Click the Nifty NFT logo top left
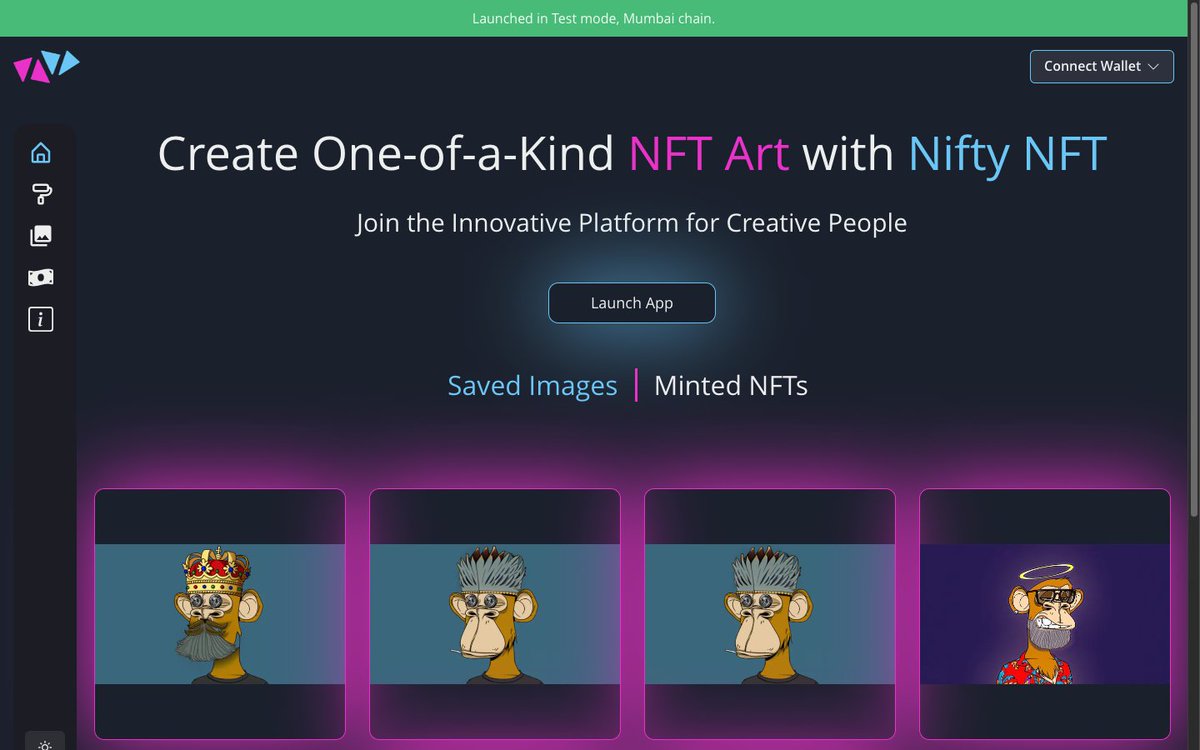1200x750 pixels. tap(46, 66)
